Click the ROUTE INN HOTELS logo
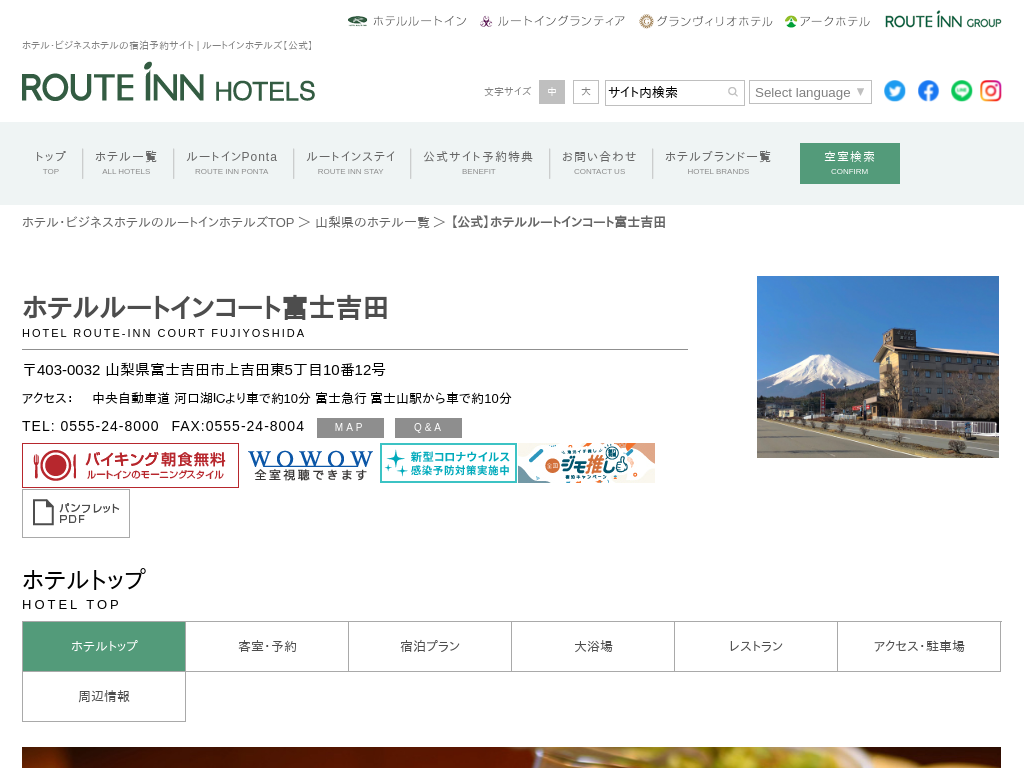Viewport: 1024px width, 768px height. click(x=168, y=83)
